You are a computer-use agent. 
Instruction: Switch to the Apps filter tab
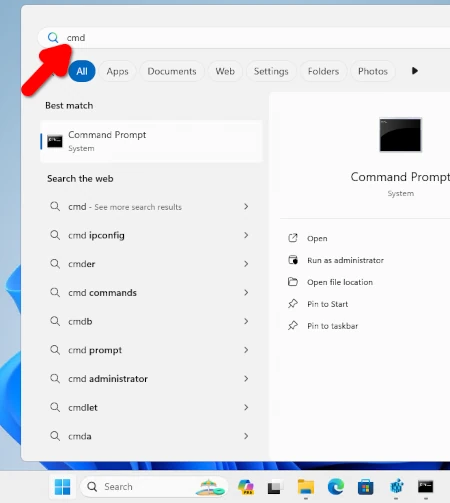point(117,71)
